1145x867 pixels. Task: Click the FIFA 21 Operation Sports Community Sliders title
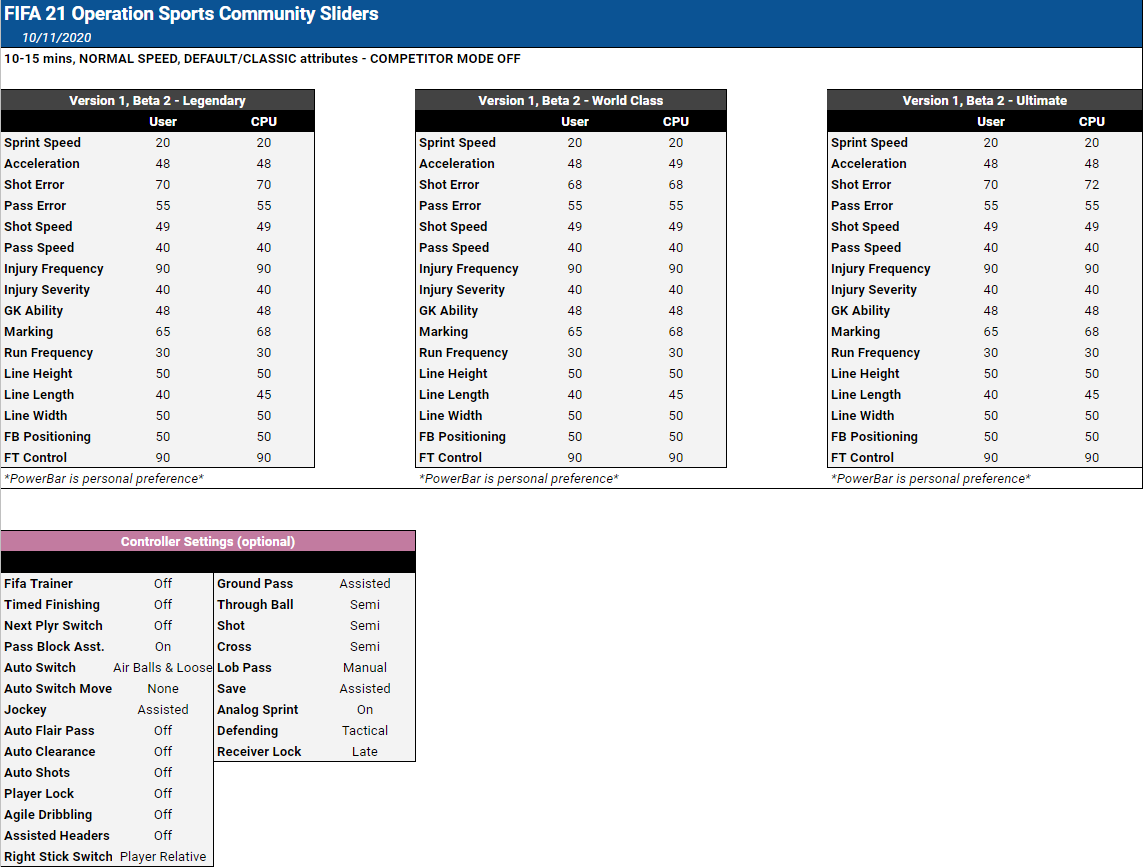(192, 14)
